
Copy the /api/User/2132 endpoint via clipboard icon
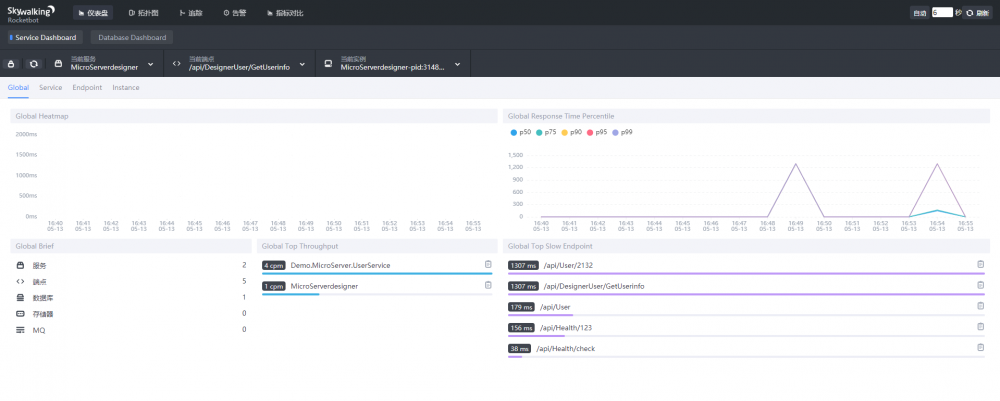pos(981,264)
